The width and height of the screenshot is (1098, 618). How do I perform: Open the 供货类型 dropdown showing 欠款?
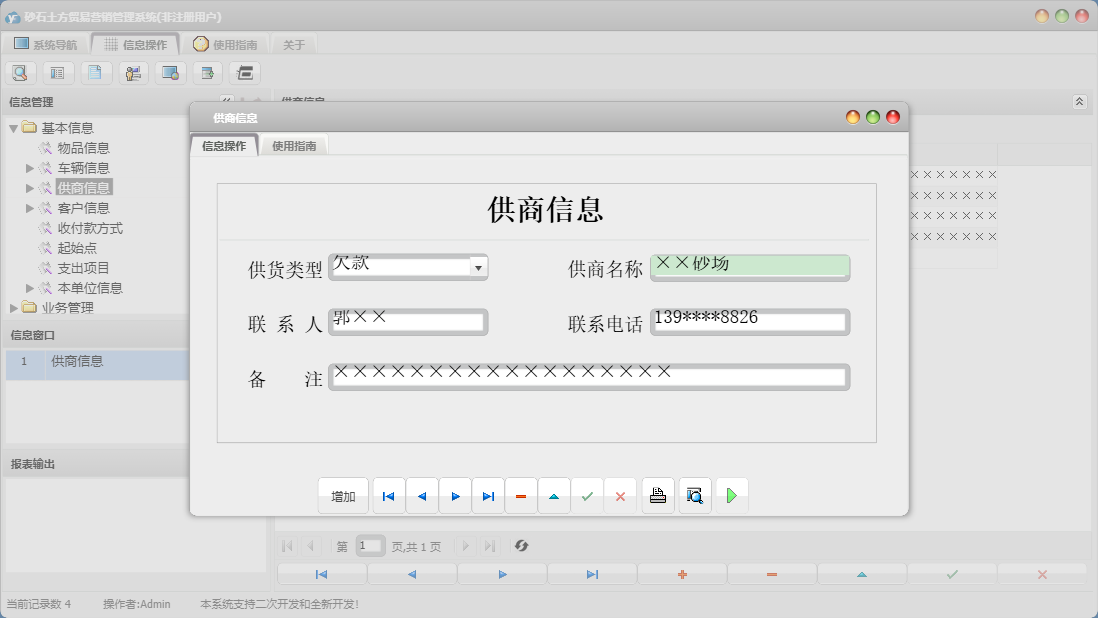point(479,267)
